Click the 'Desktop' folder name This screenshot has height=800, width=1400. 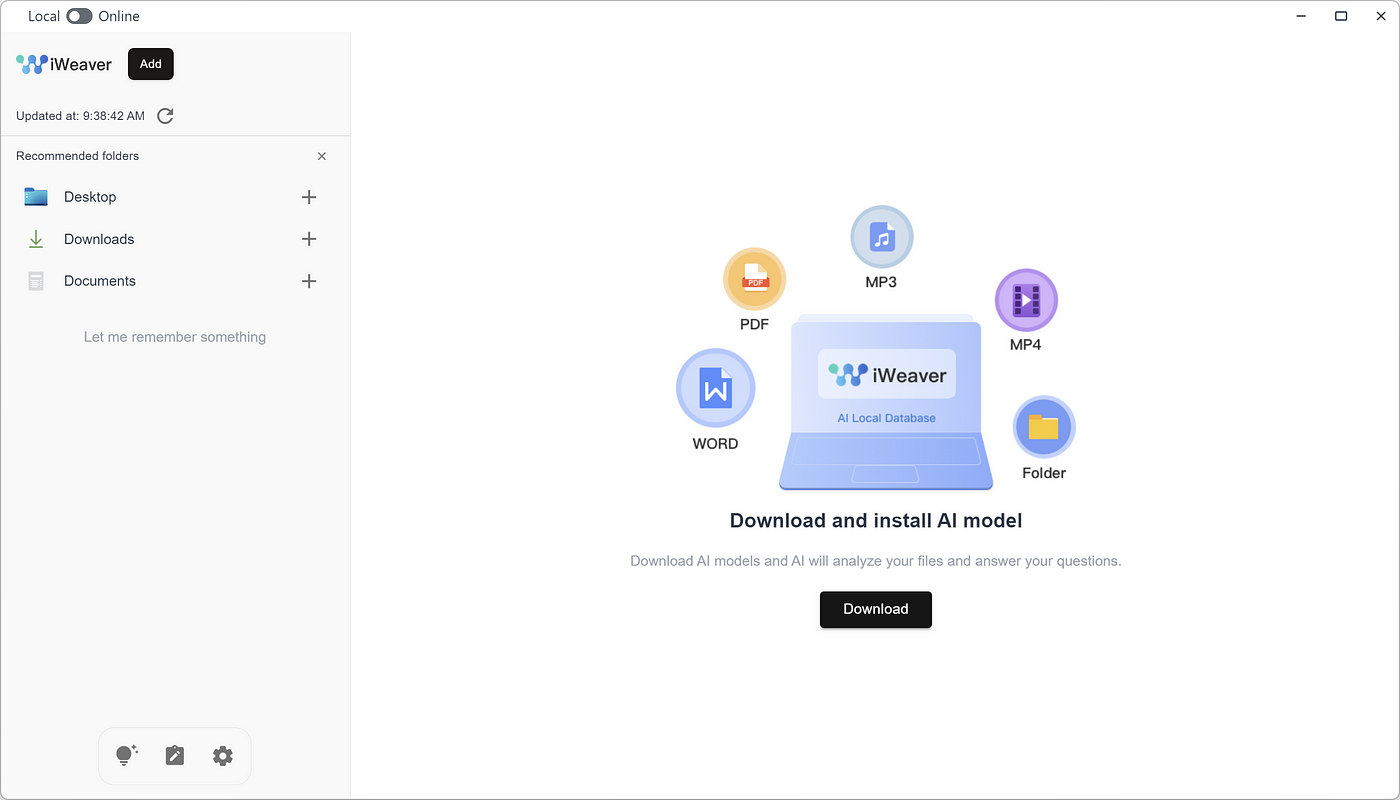(90, 197)
